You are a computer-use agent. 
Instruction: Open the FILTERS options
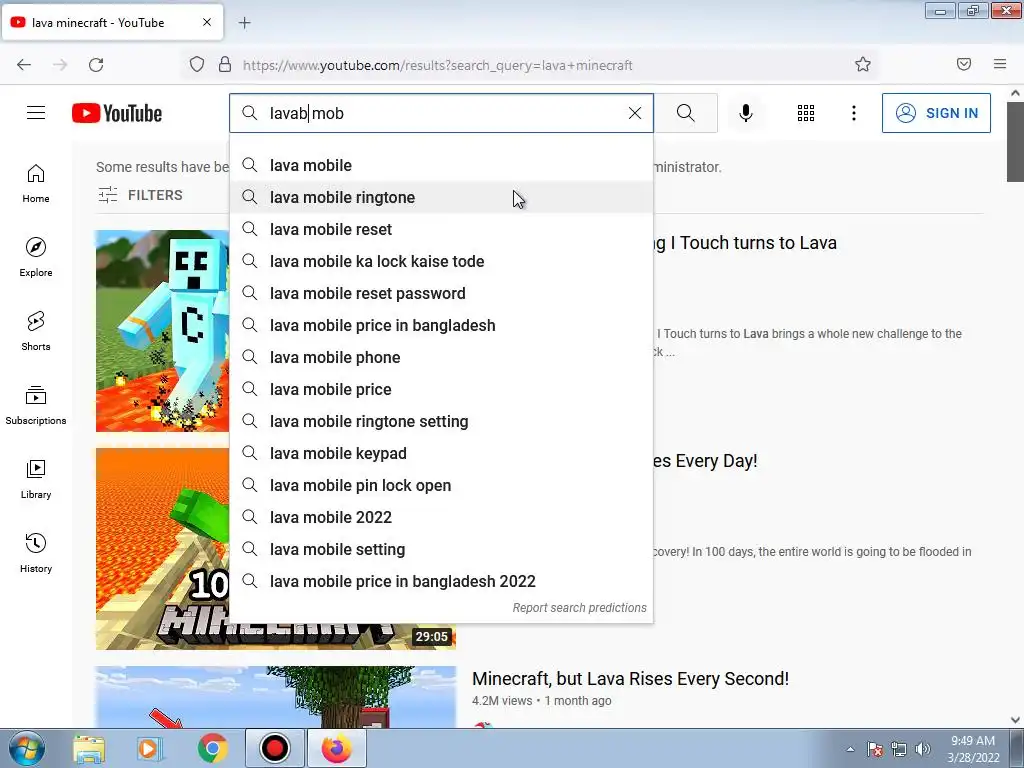[x=140, y=195]
